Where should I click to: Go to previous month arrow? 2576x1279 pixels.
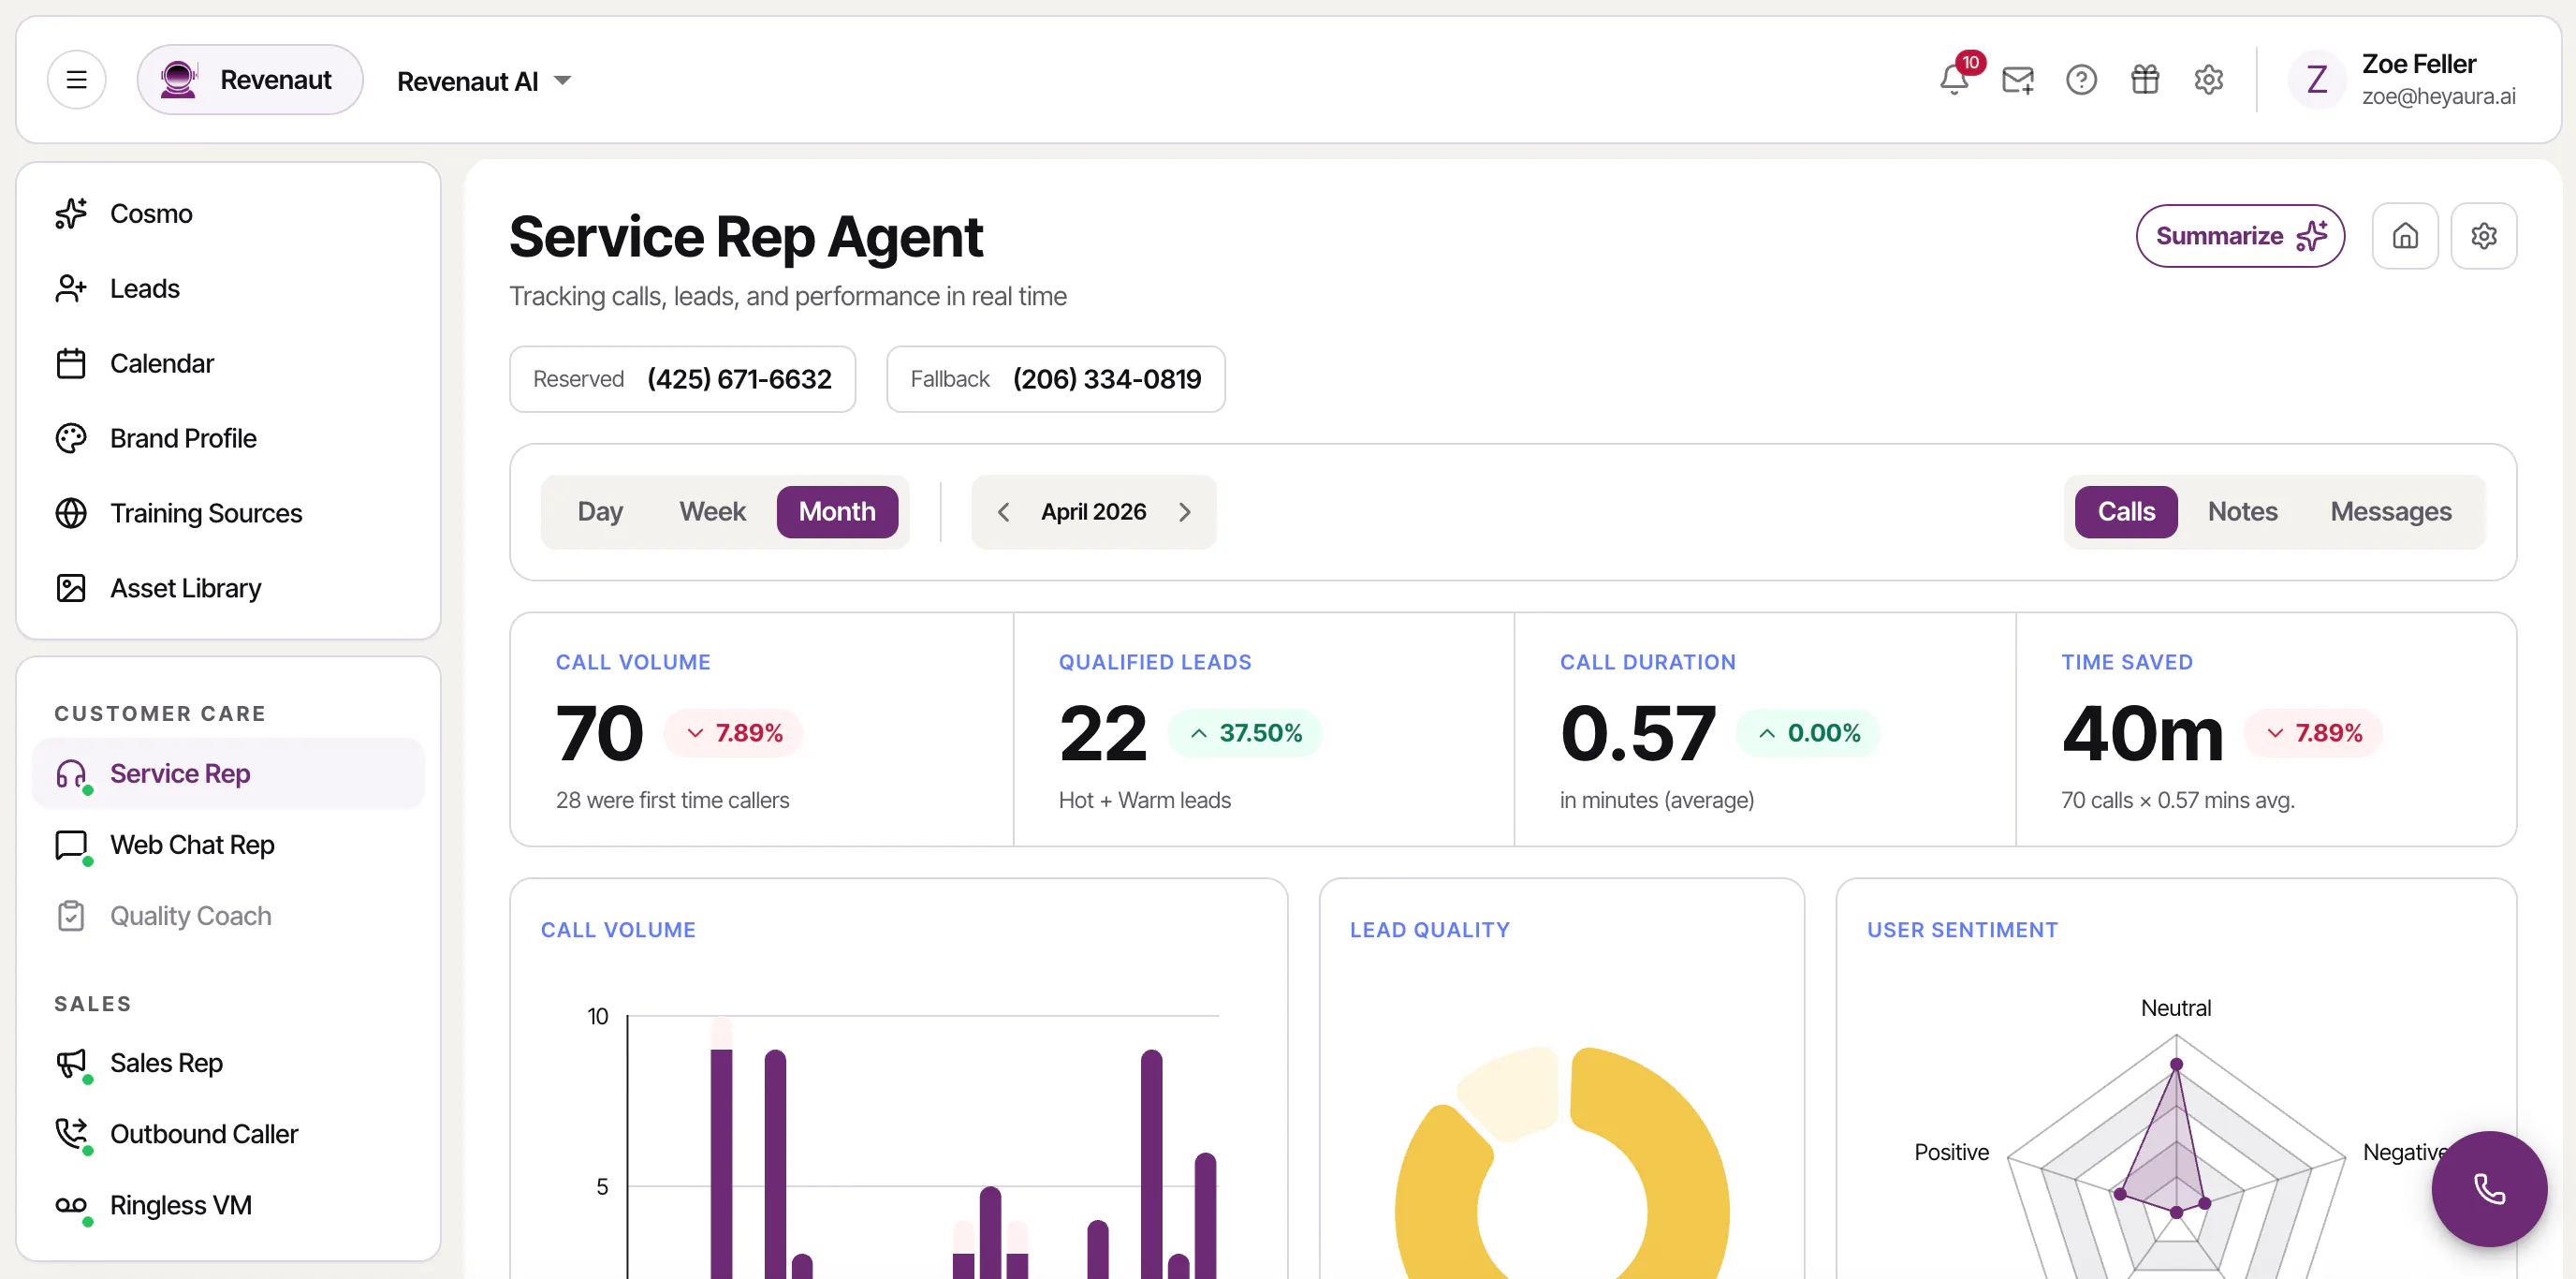coord(1003,512)
